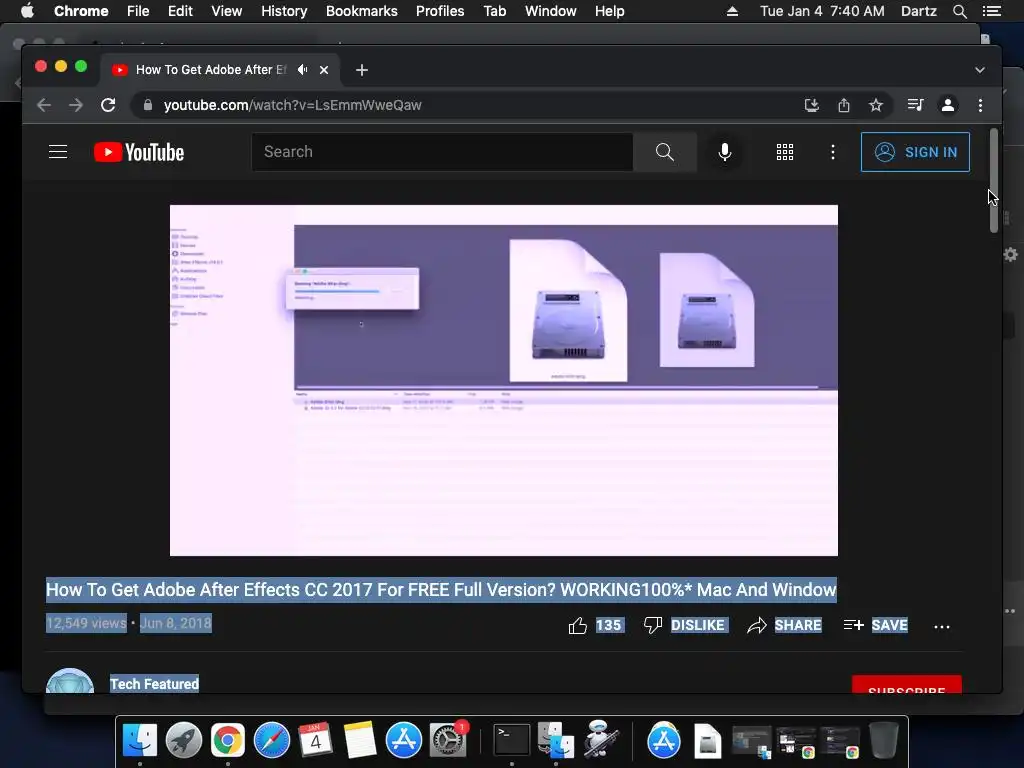Close the YouTube browser tab
Viewport: 1024px width, 768px height.
[x=324, y=70]
